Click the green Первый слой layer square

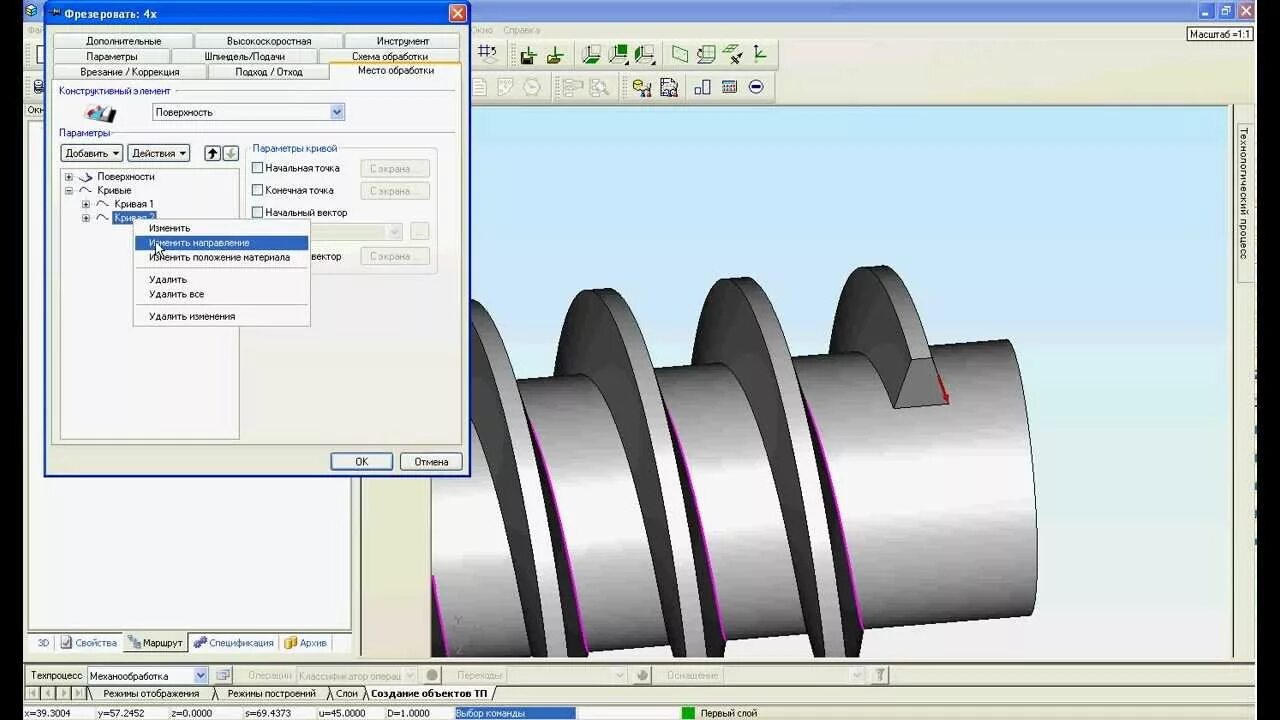(688, 713)
